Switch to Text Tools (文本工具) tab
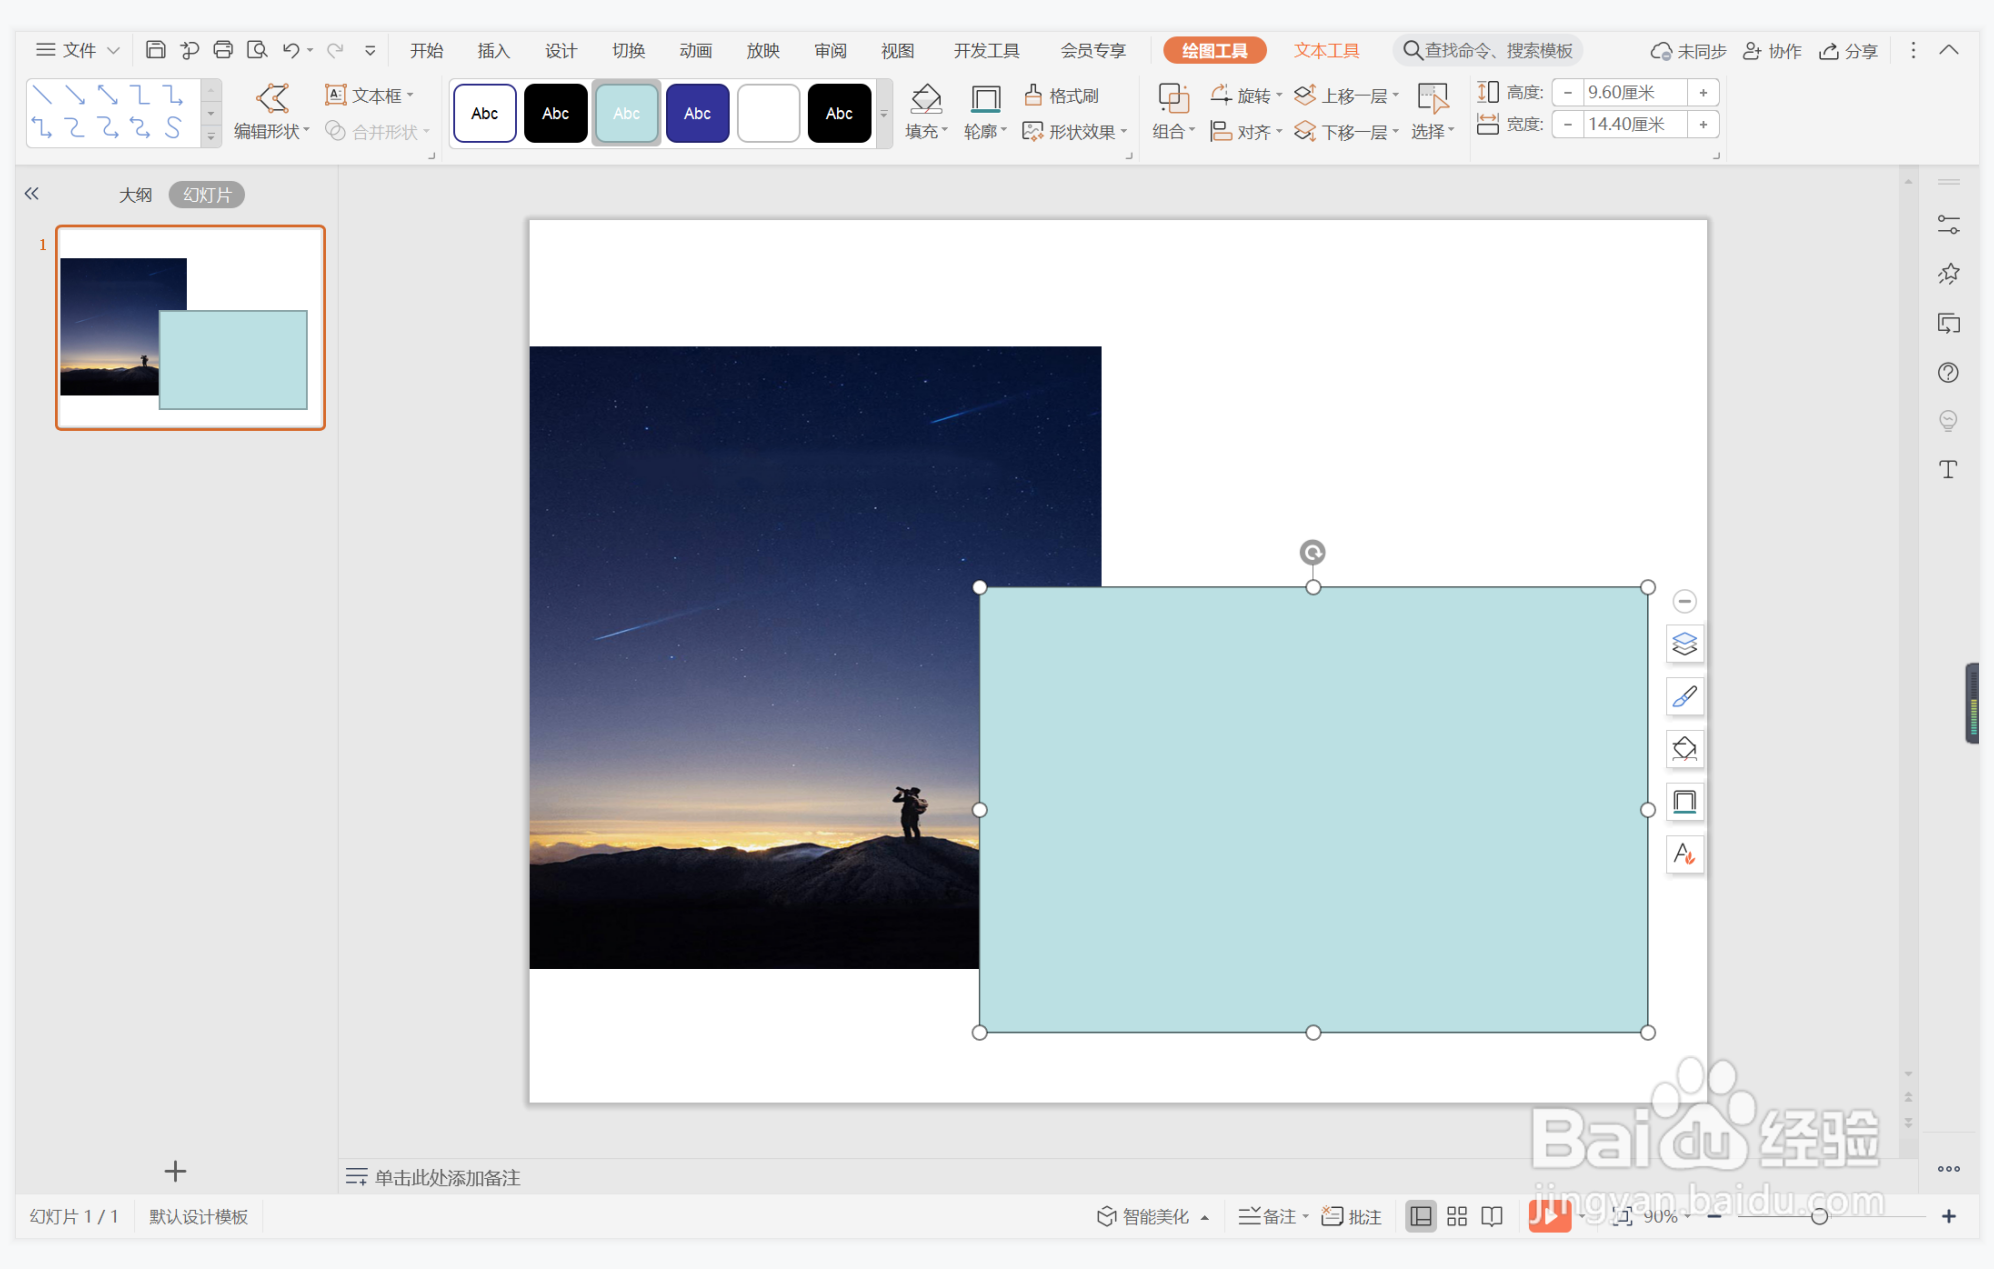This screenshot has height=1269, width=1994. coord(1326,50)
